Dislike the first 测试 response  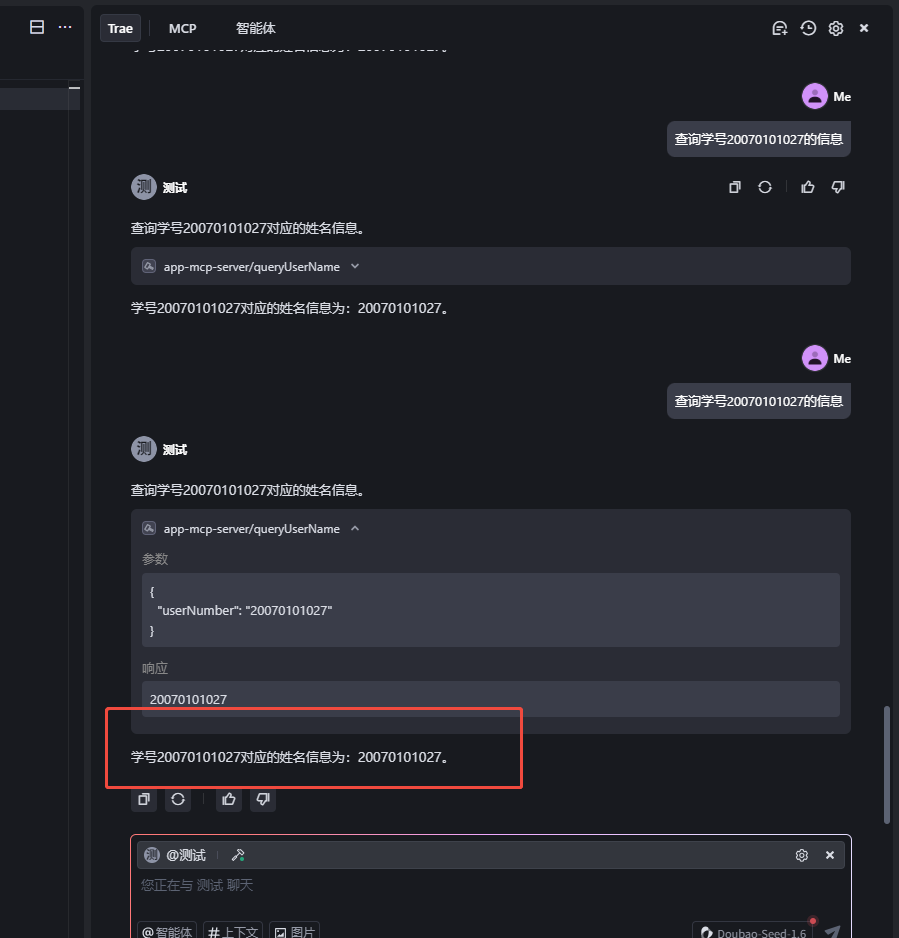[838, 187]
